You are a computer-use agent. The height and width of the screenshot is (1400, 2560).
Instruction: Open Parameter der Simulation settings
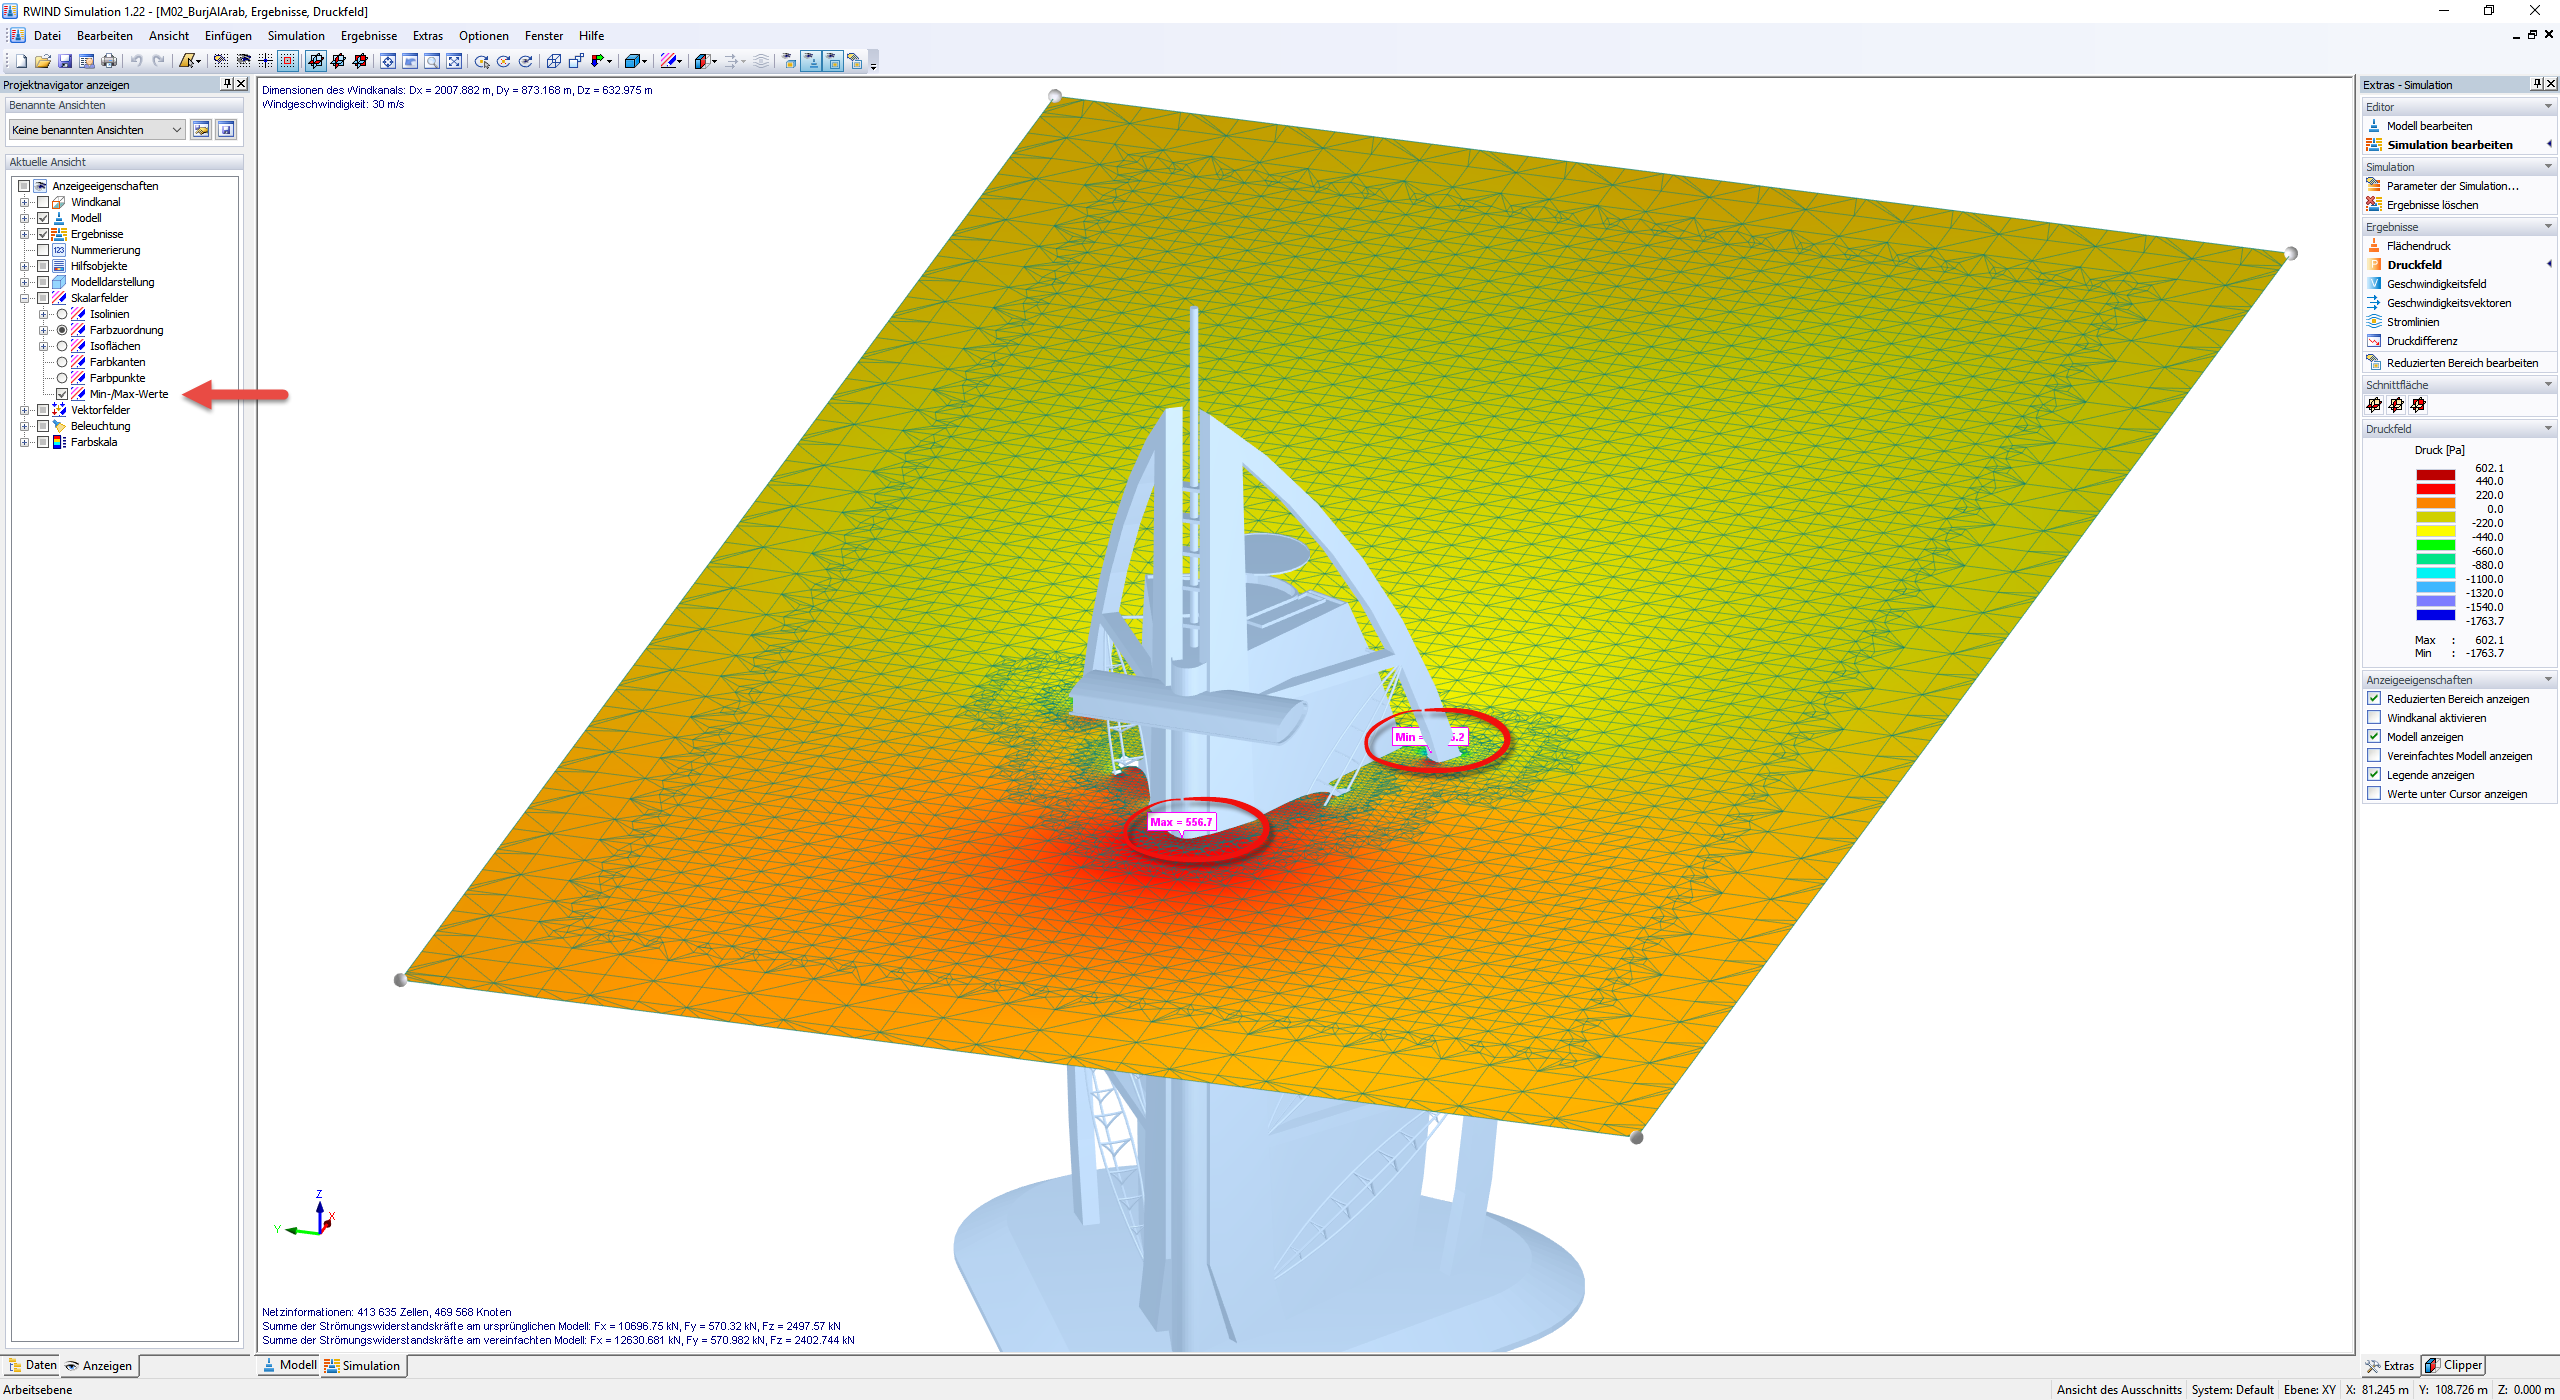2451,186
